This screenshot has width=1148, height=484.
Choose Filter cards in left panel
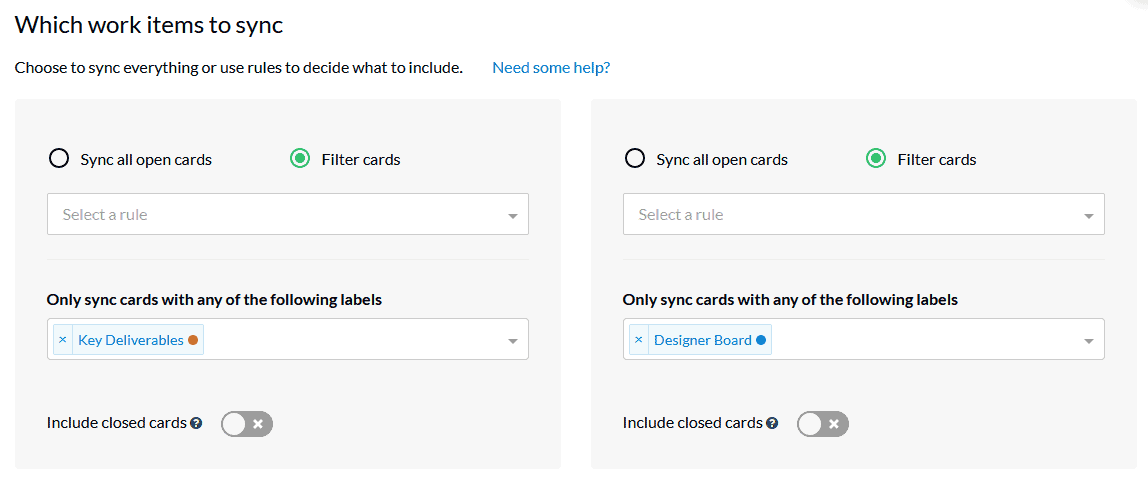point(299,159)
